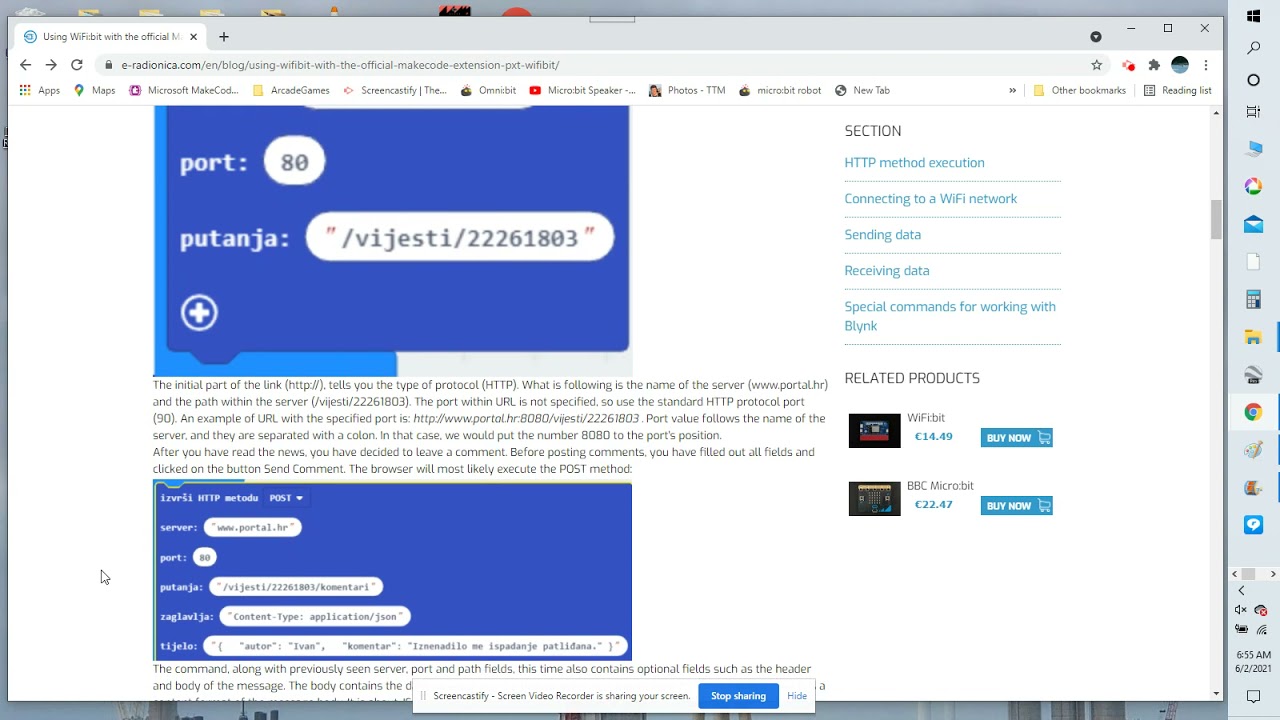Open the Photos - TTM bookmark
Screen dimensions: 1280x720
click(x=687, y=90)
